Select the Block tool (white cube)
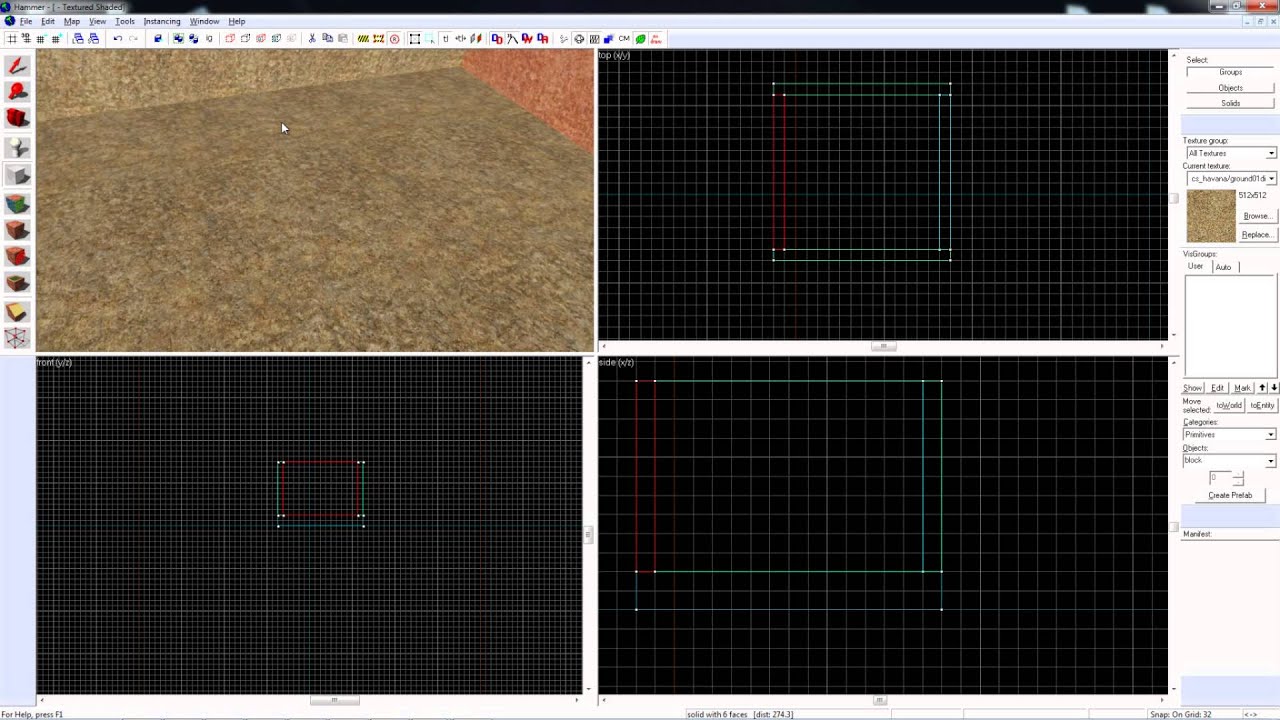Viewport: 1280px width, 720px height. 17,176
